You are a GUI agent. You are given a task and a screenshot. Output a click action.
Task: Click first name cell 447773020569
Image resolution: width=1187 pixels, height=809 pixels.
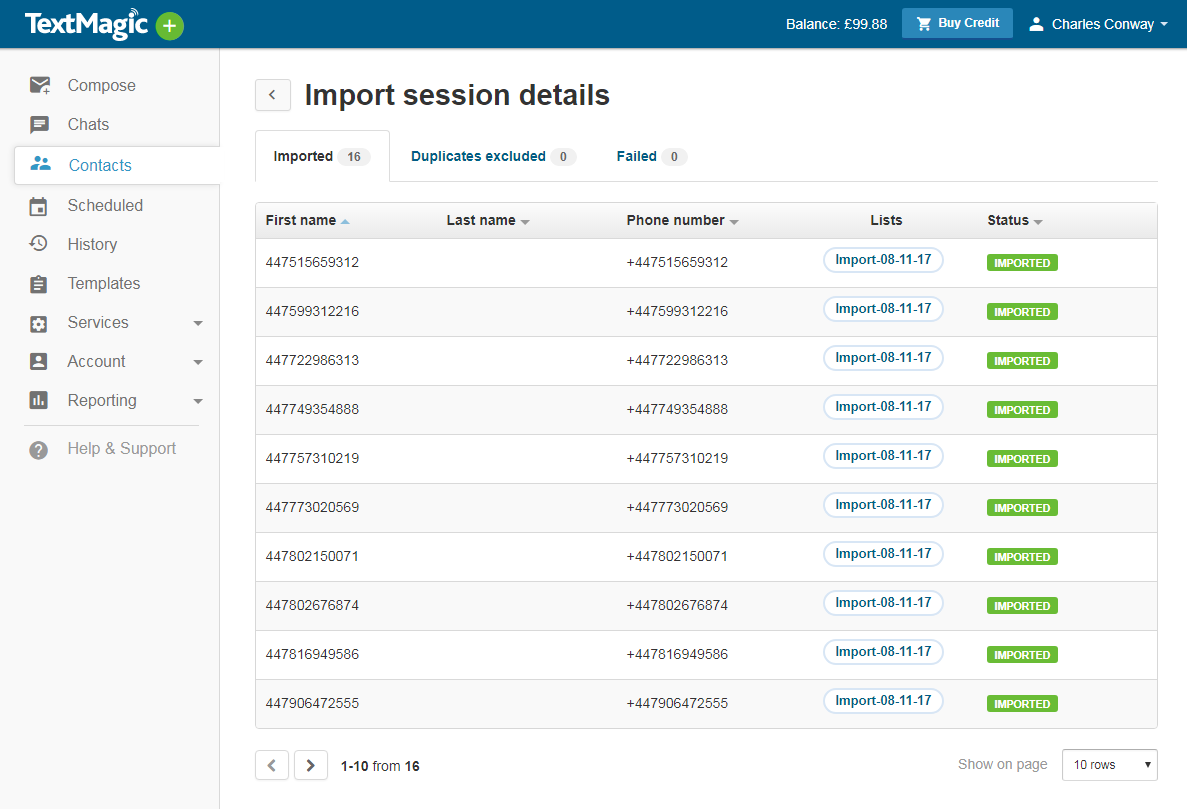pyautogui.click(x=312, y=507)
